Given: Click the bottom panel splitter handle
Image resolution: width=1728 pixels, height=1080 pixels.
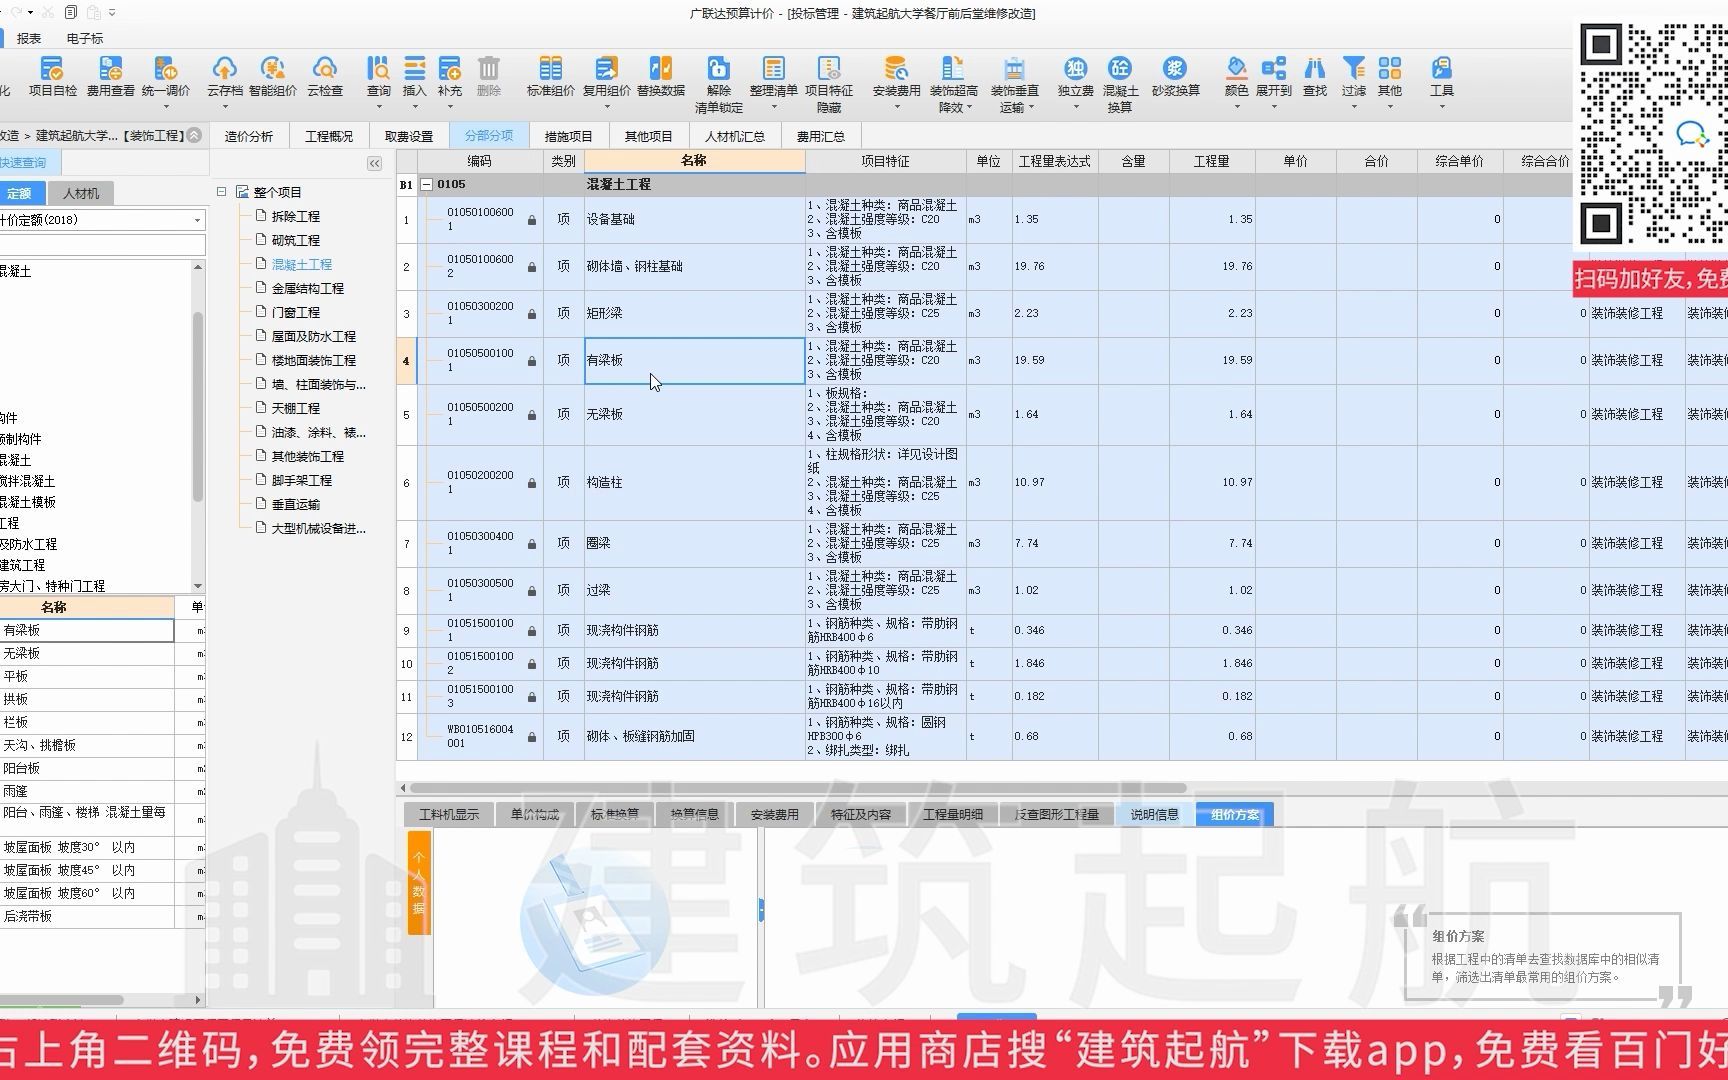Looking at the screenshot, I should point(760,910).
